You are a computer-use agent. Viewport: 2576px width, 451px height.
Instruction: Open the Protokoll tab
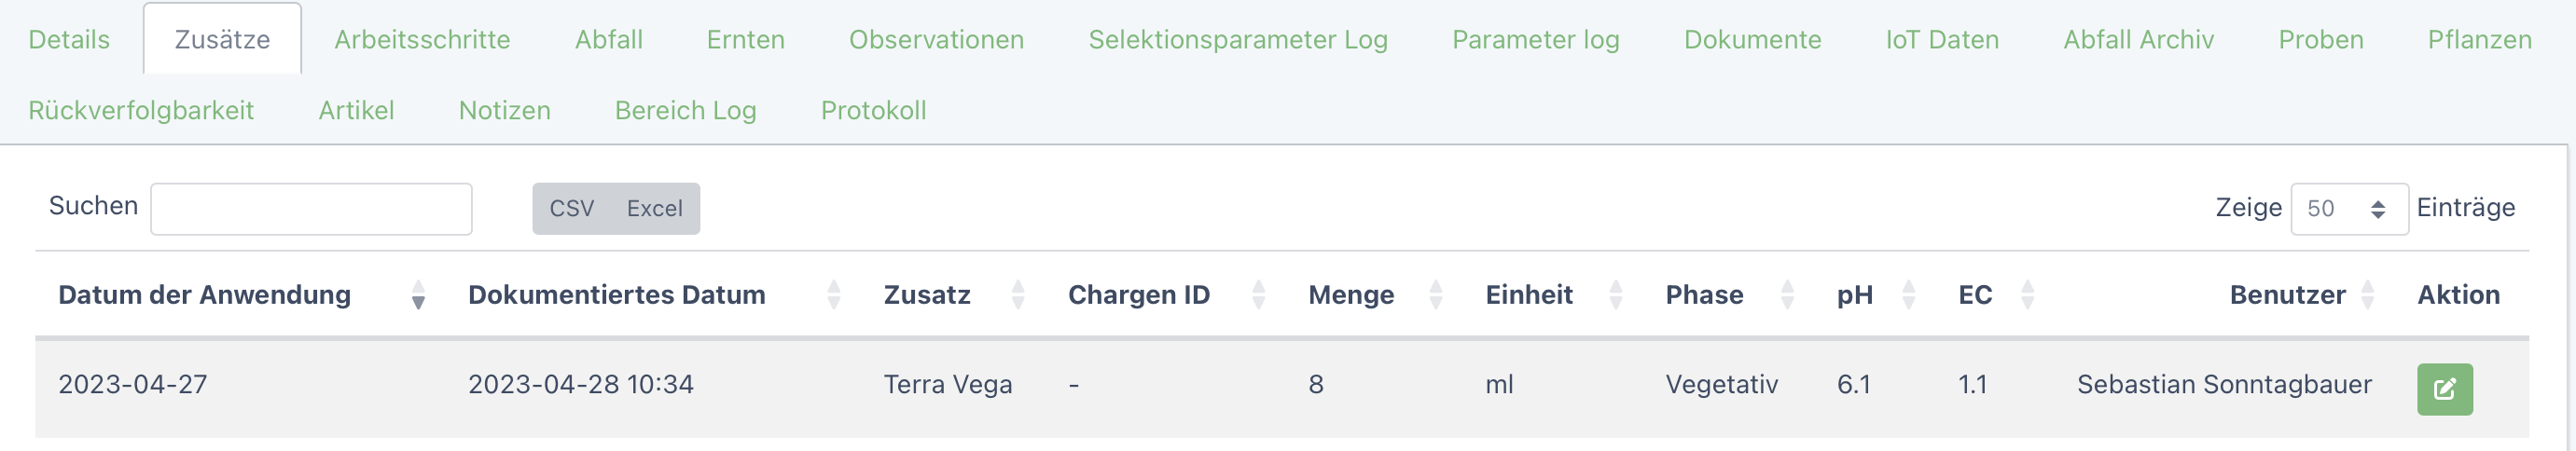[873, 110]
